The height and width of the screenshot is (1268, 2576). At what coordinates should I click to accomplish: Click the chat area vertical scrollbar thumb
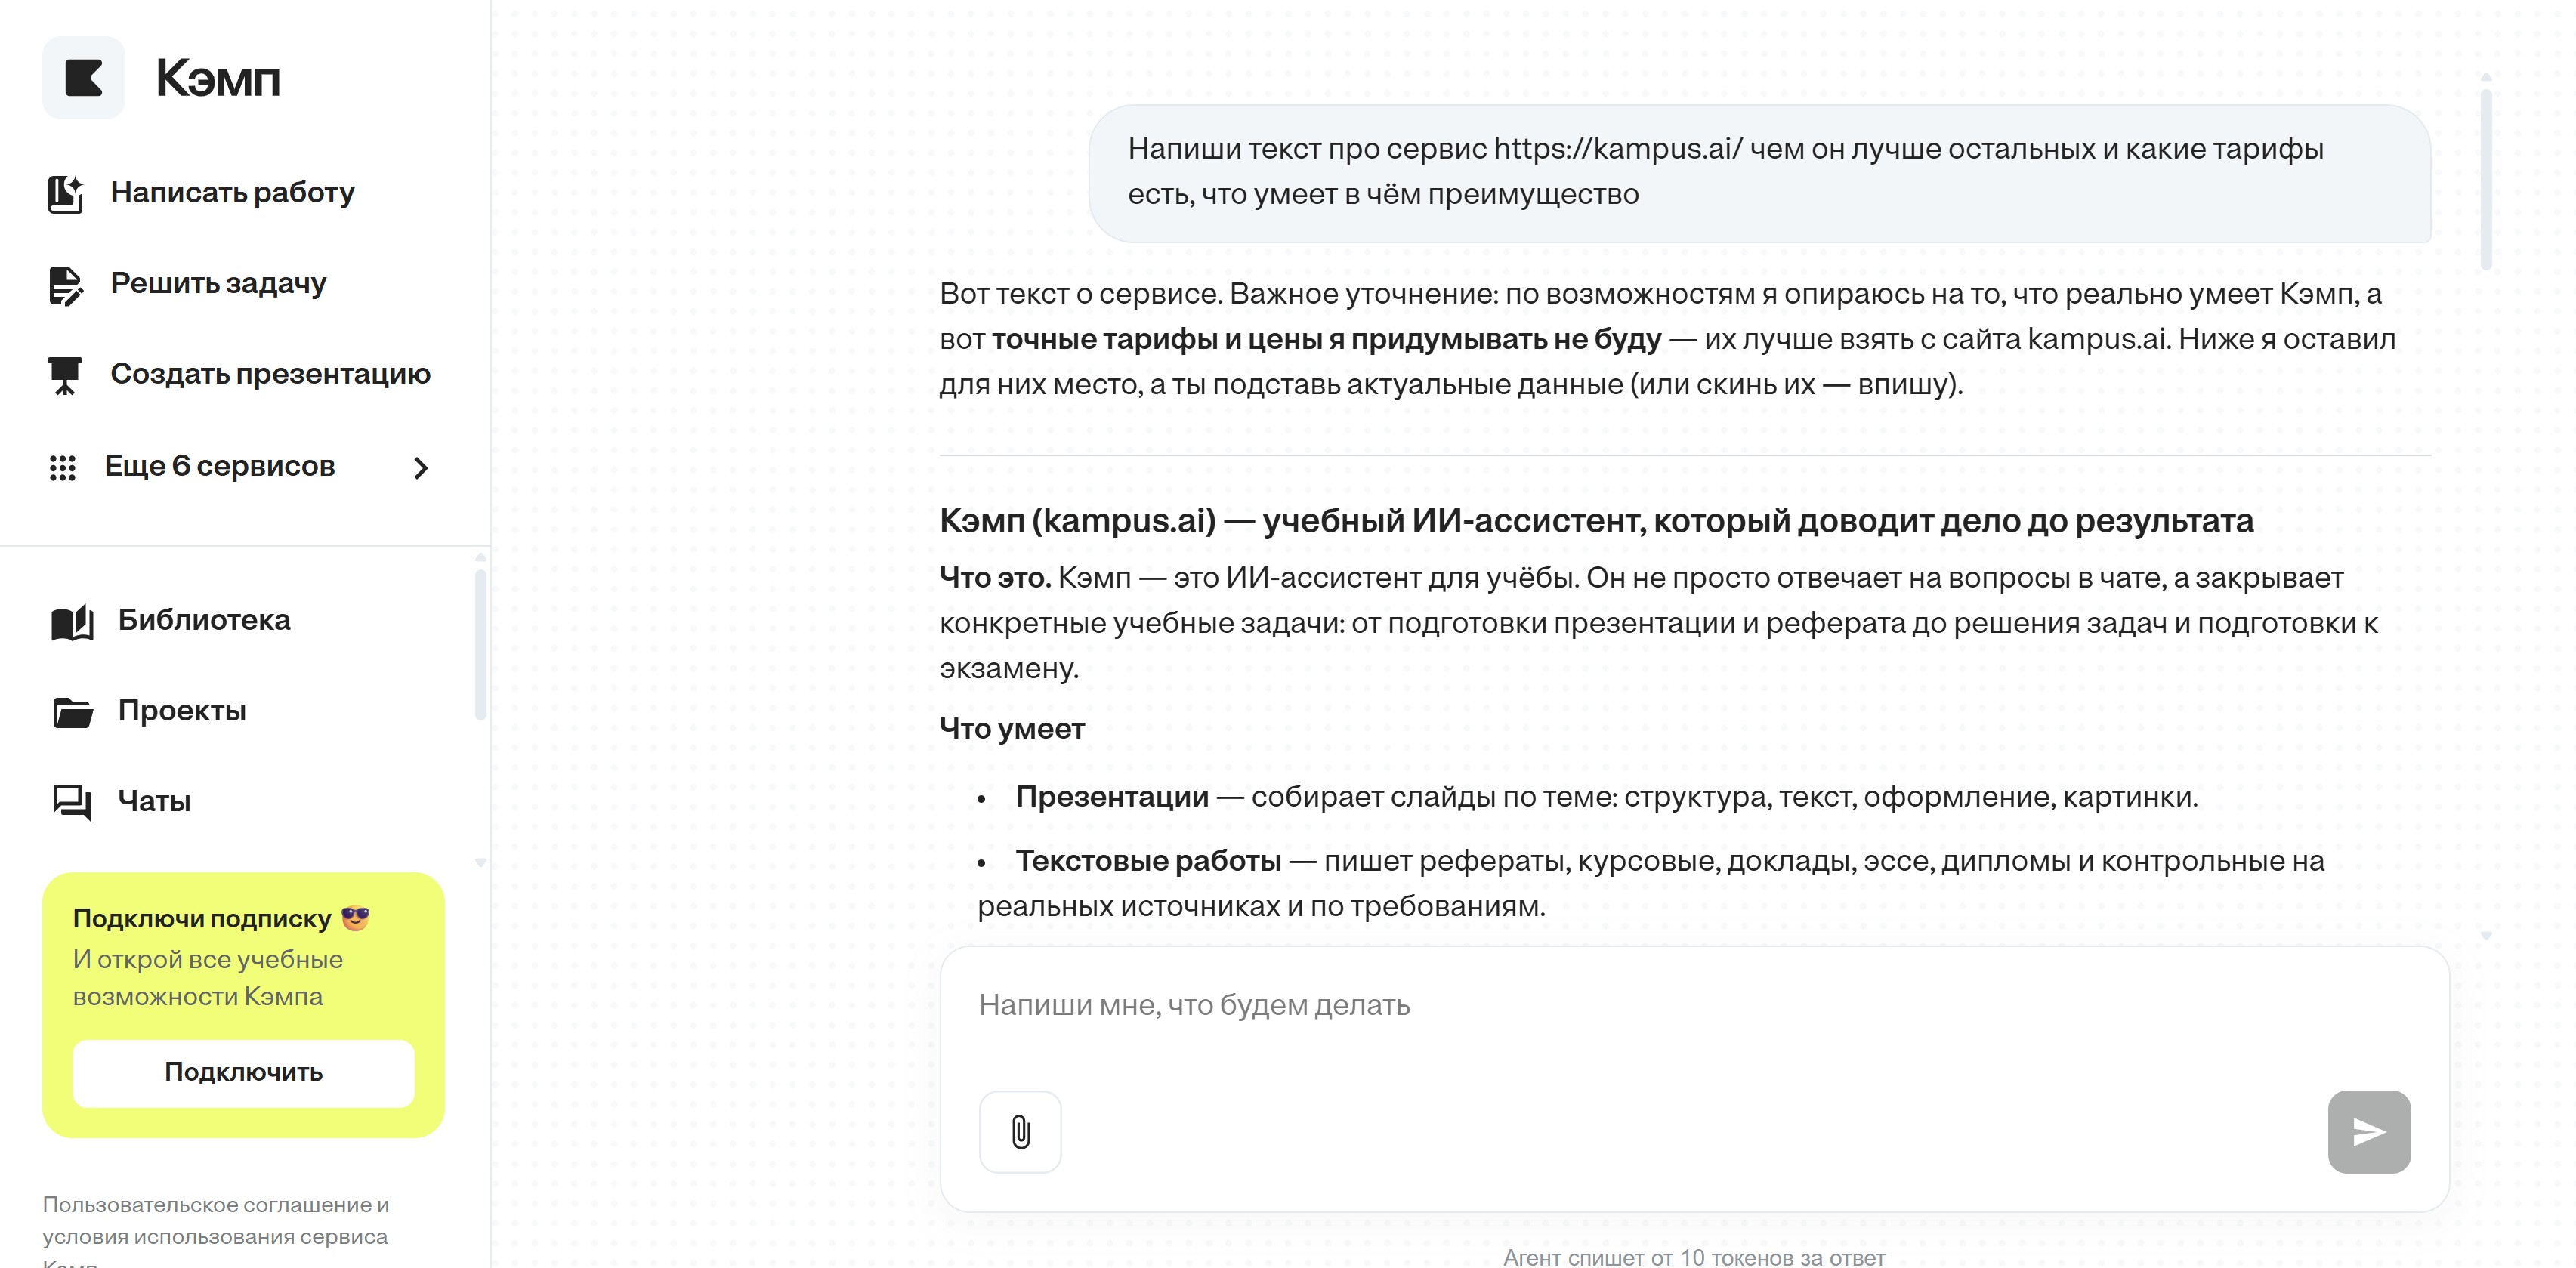coord(2485,180)
